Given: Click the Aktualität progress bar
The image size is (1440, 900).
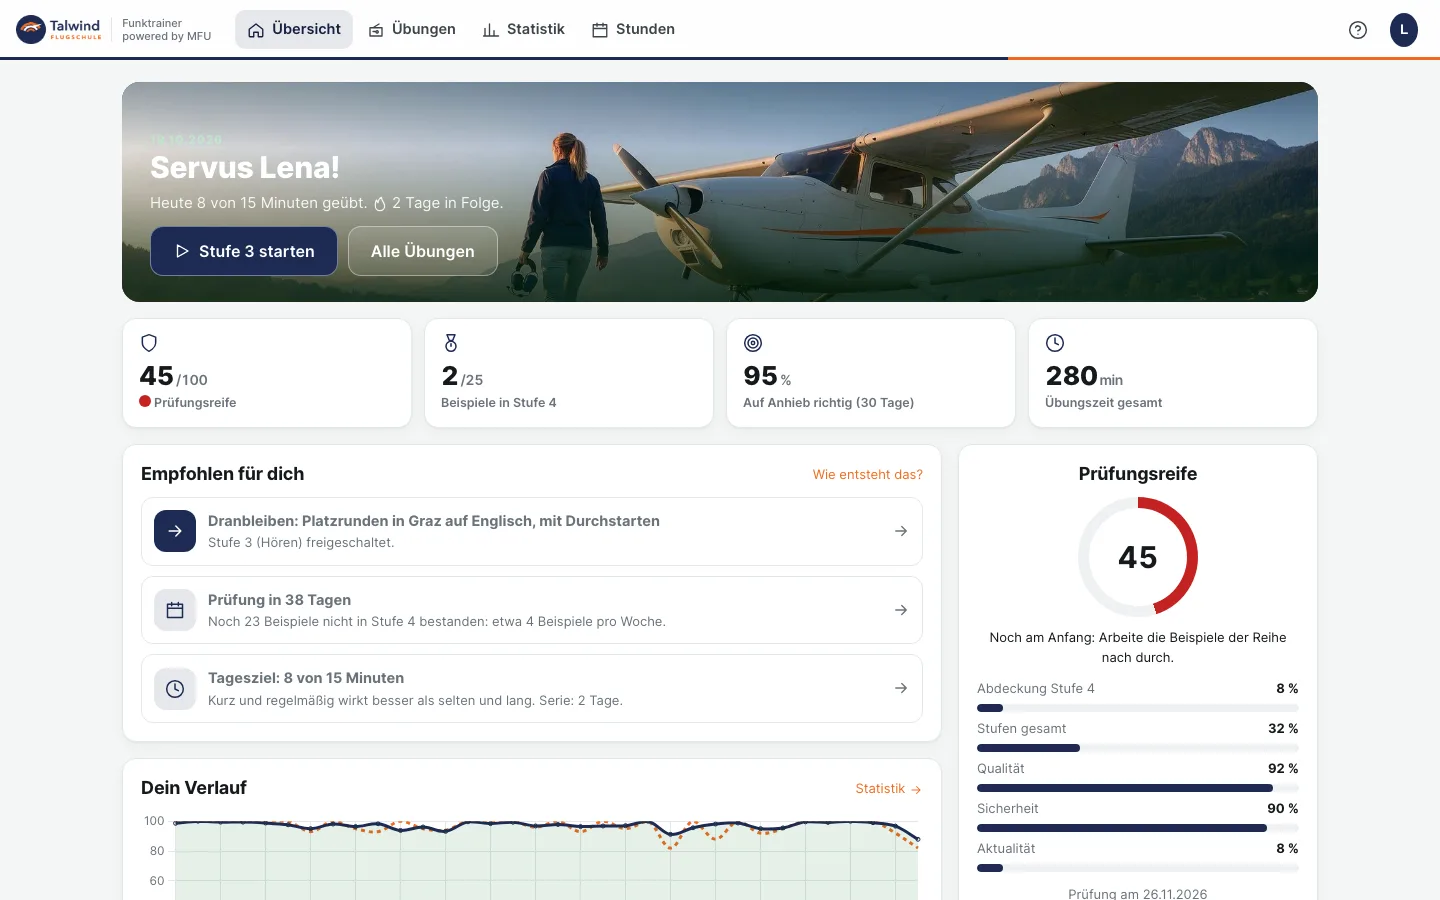Looking at the screenshot, I should click(1138, 868).
